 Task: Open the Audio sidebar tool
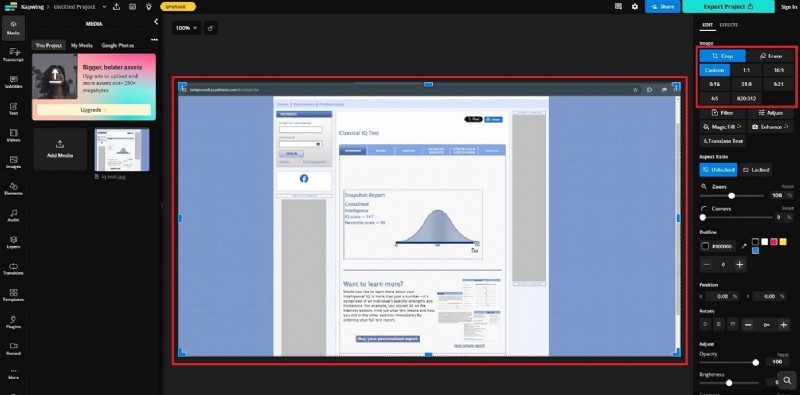point(13,215)
